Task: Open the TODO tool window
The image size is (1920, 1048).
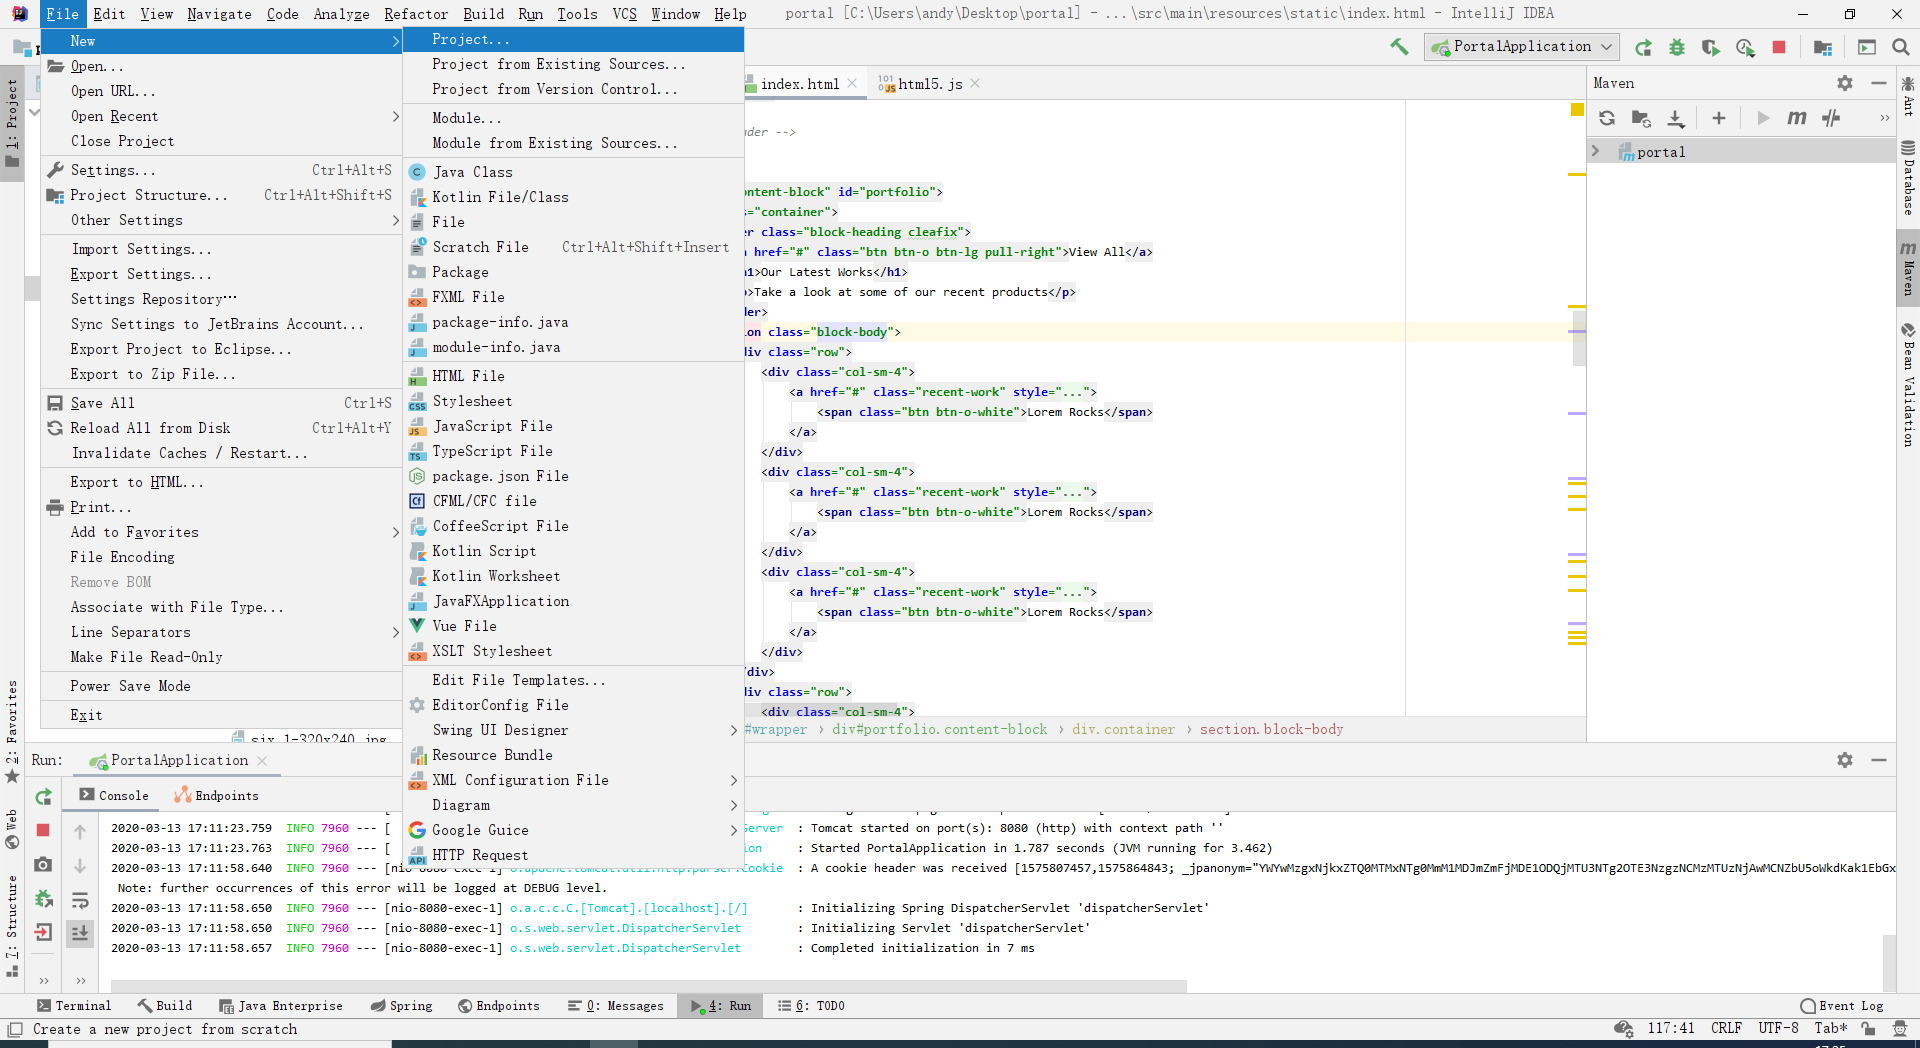Action: pos(812,1006)
